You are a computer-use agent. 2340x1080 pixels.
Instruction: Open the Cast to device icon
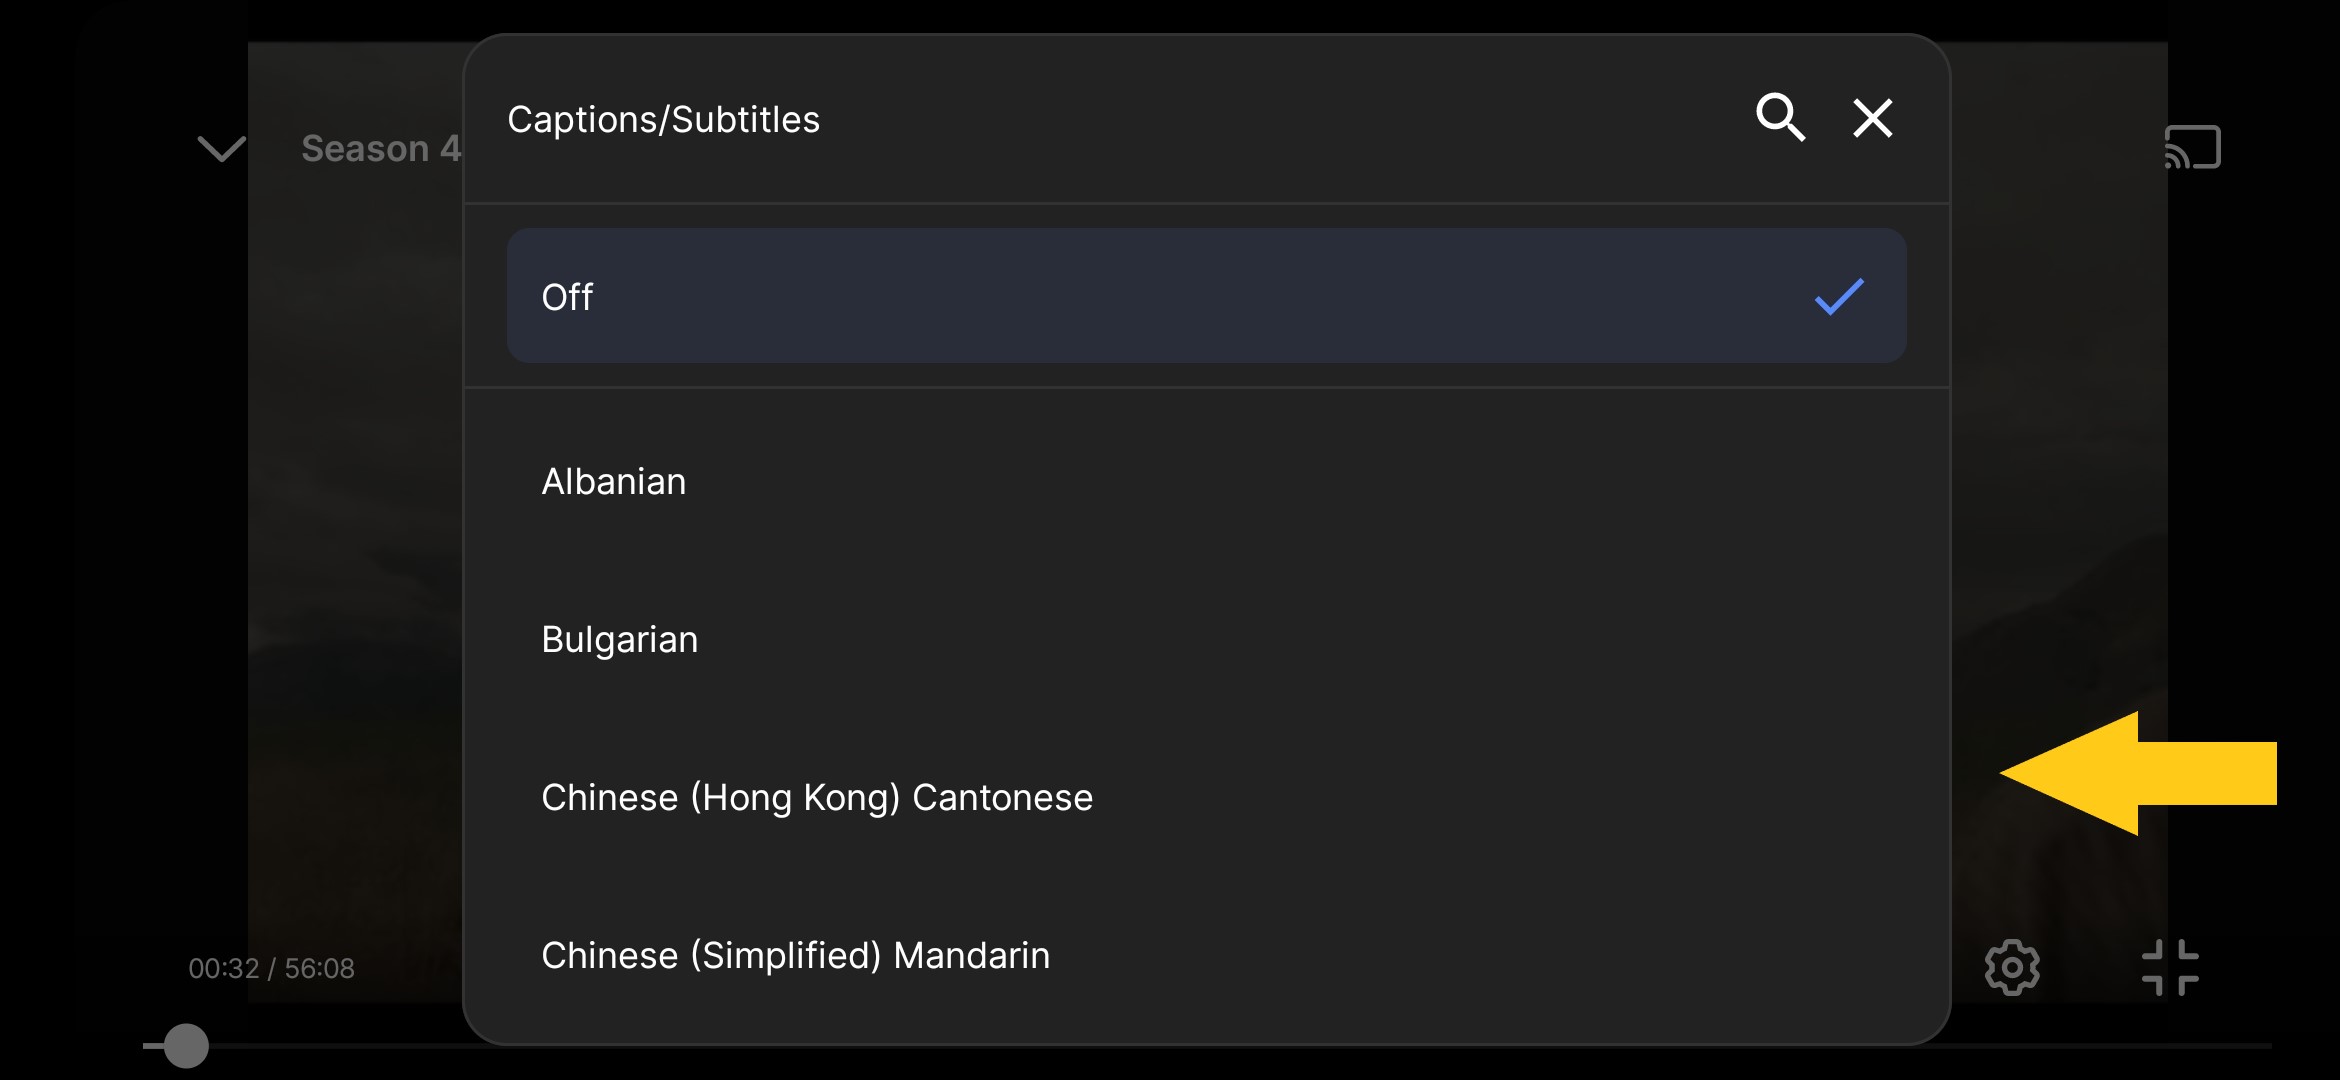2192,147
